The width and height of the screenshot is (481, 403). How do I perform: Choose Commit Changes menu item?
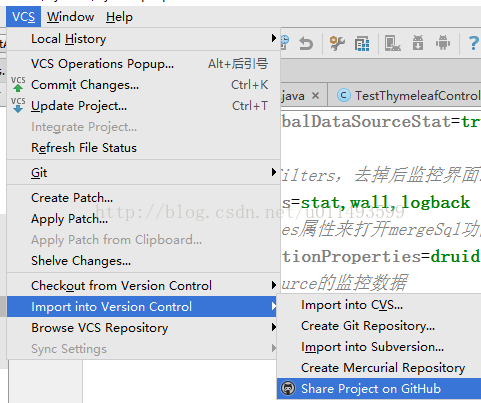click(x=143, y=85)
